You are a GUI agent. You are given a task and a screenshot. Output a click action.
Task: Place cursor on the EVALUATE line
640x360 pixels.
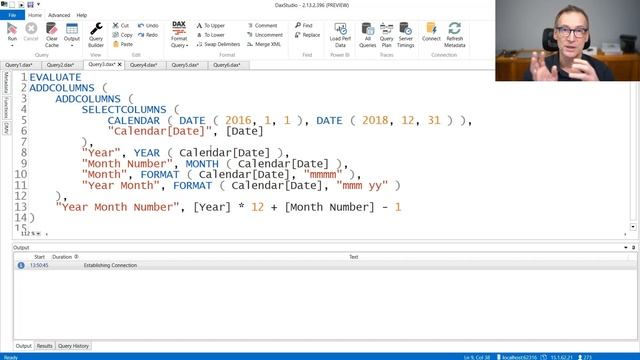point(55,77)
